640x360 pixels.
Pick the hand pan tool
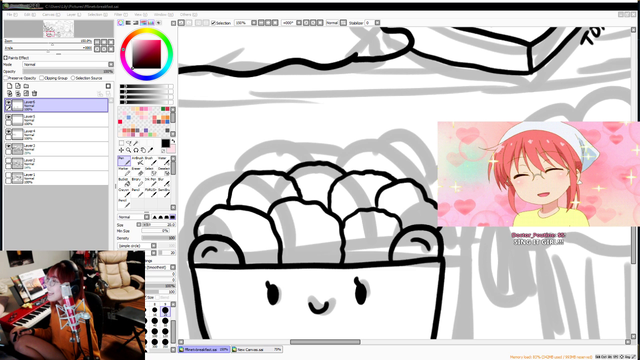143,150
